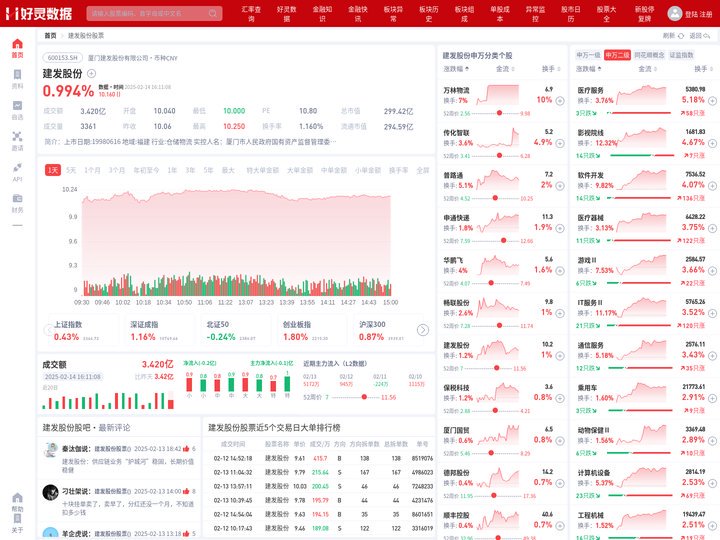The width and height of the screenshot is (720, 540).
Task: Switch to 申万一级 tab
Action: point(588,55)
